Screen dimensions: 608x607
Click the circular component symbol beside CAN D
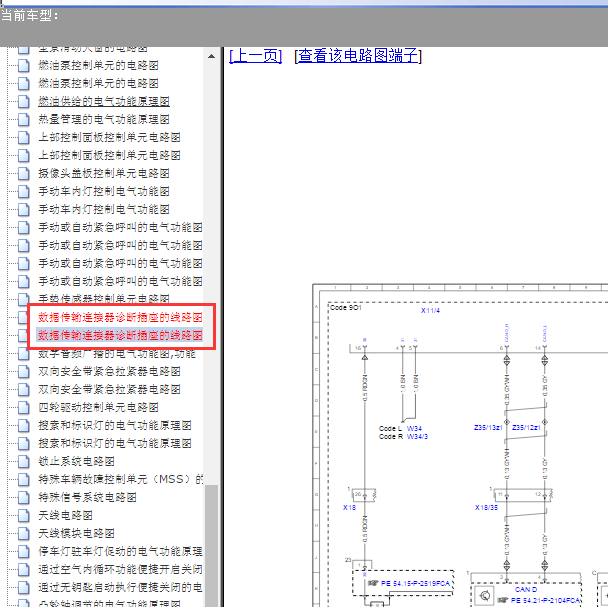(484, 595)
